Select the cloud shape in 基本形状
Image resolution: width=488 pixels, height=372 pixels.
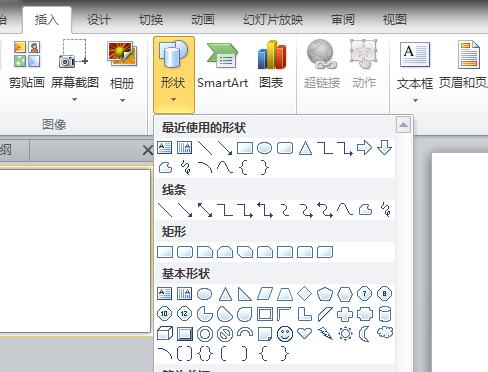point(385,333)
